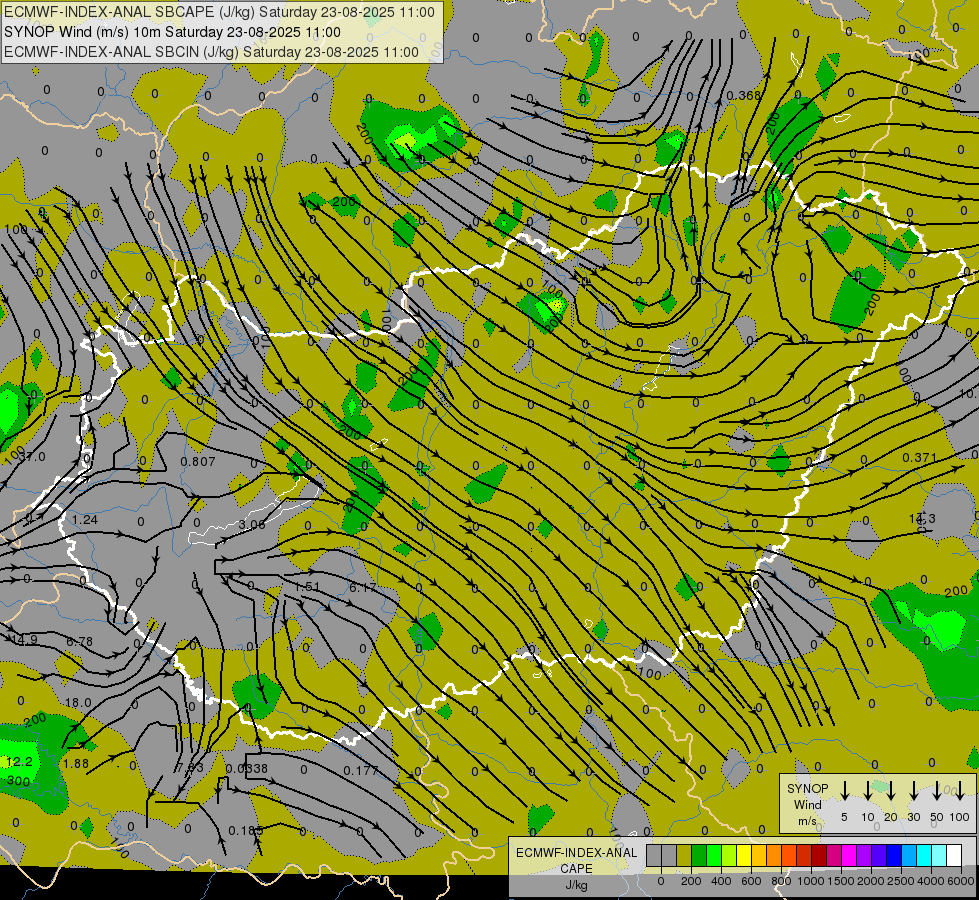Screen dimensions: 979x900
Task: Click the 'SYNOP' label in the wind legend
Action: click(807, 788)
